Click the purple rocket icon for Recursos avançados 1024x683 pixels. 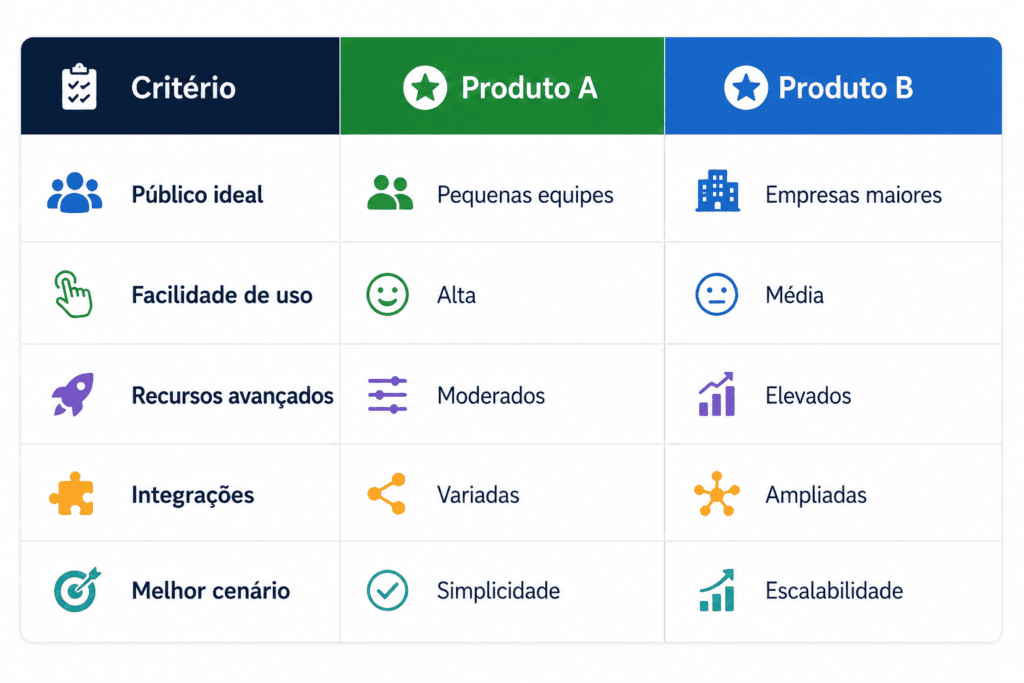click(73, 394)
